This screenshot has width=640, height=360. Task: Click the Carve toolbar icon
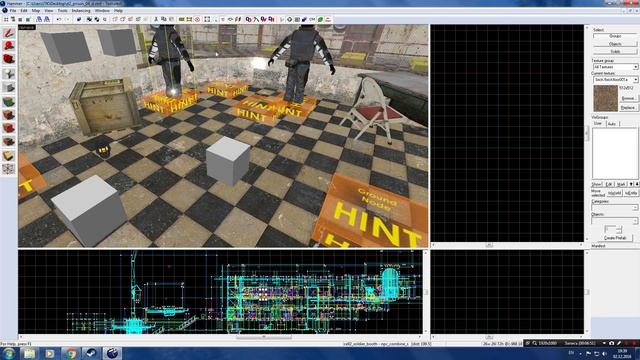79,19
